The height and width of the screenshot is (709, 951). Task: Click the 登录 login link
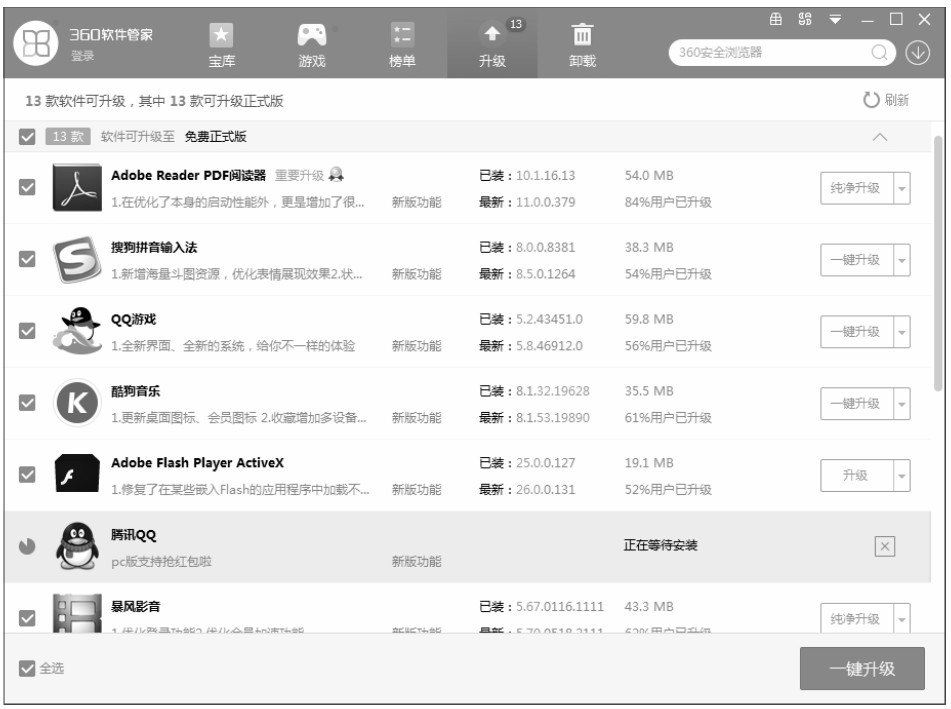[82, 56]
